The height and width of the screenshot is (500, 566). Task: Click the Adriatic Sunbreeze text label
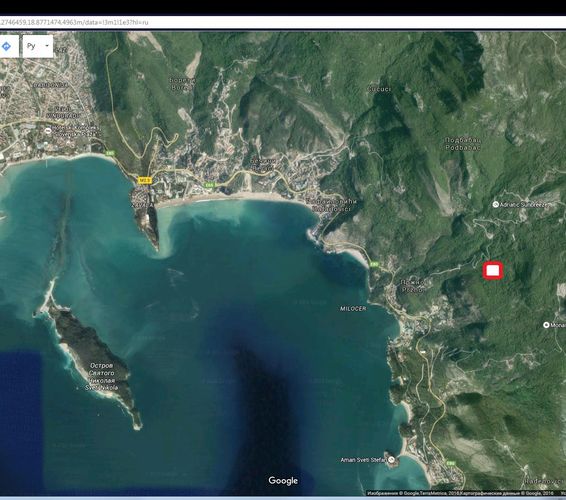pyautogui.click(x=525, y=204)
